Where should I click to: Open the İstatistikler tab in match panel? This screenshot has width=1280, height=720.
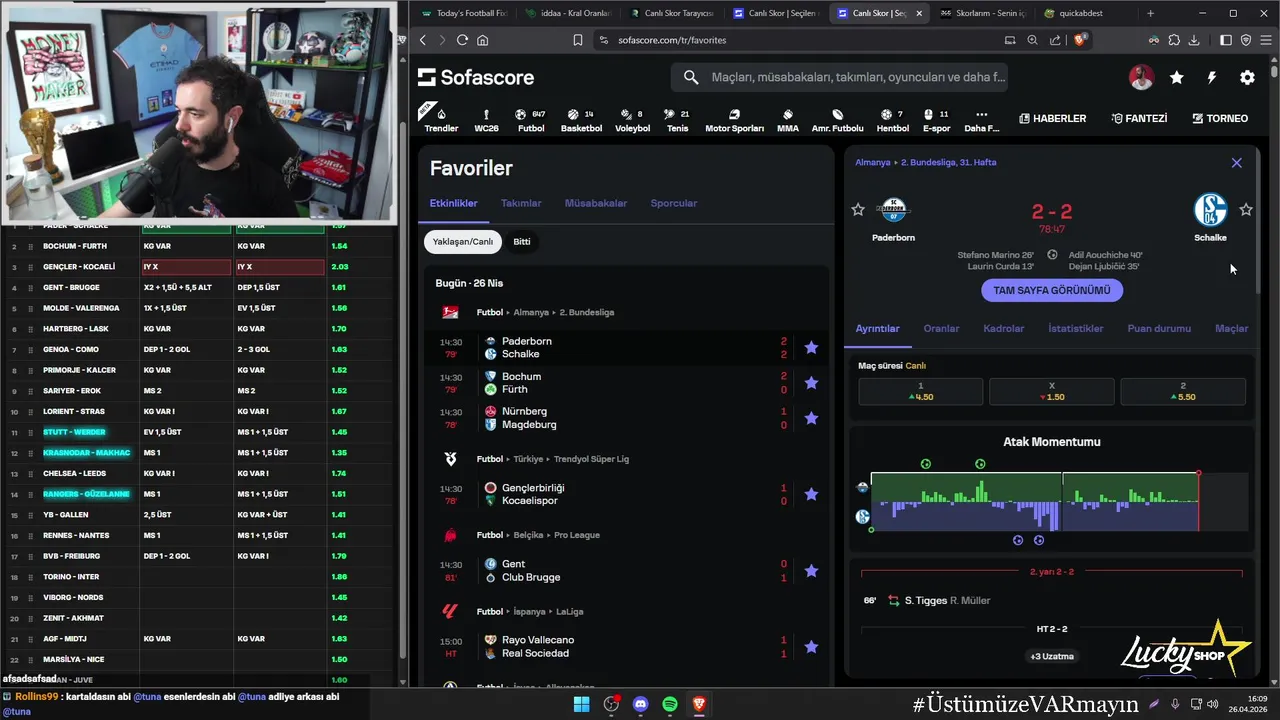(x=1076, y=329)
